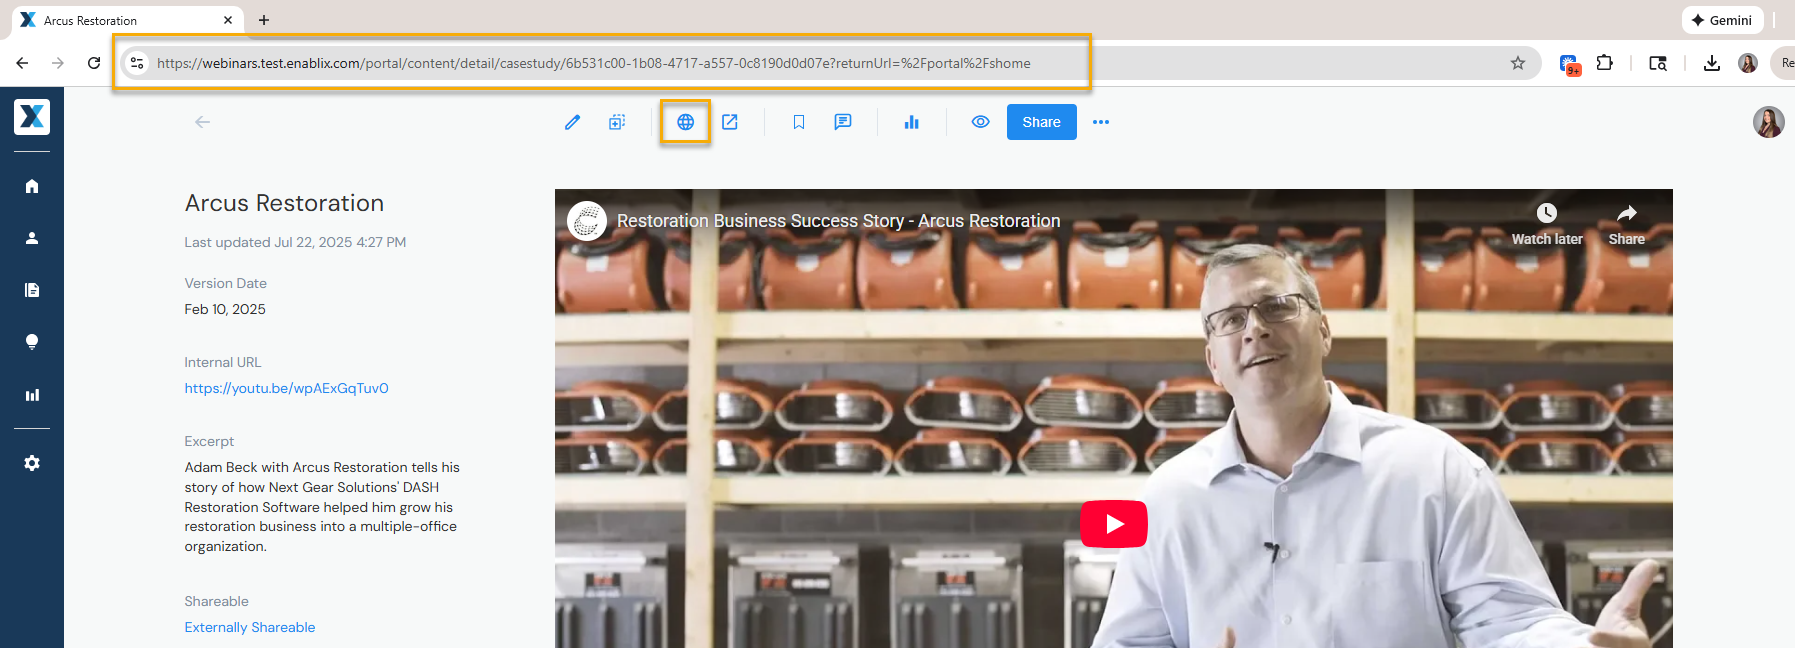The image size is (1795, 648).
Task: Bookmark the page with the star icon
Action: 1518,63
